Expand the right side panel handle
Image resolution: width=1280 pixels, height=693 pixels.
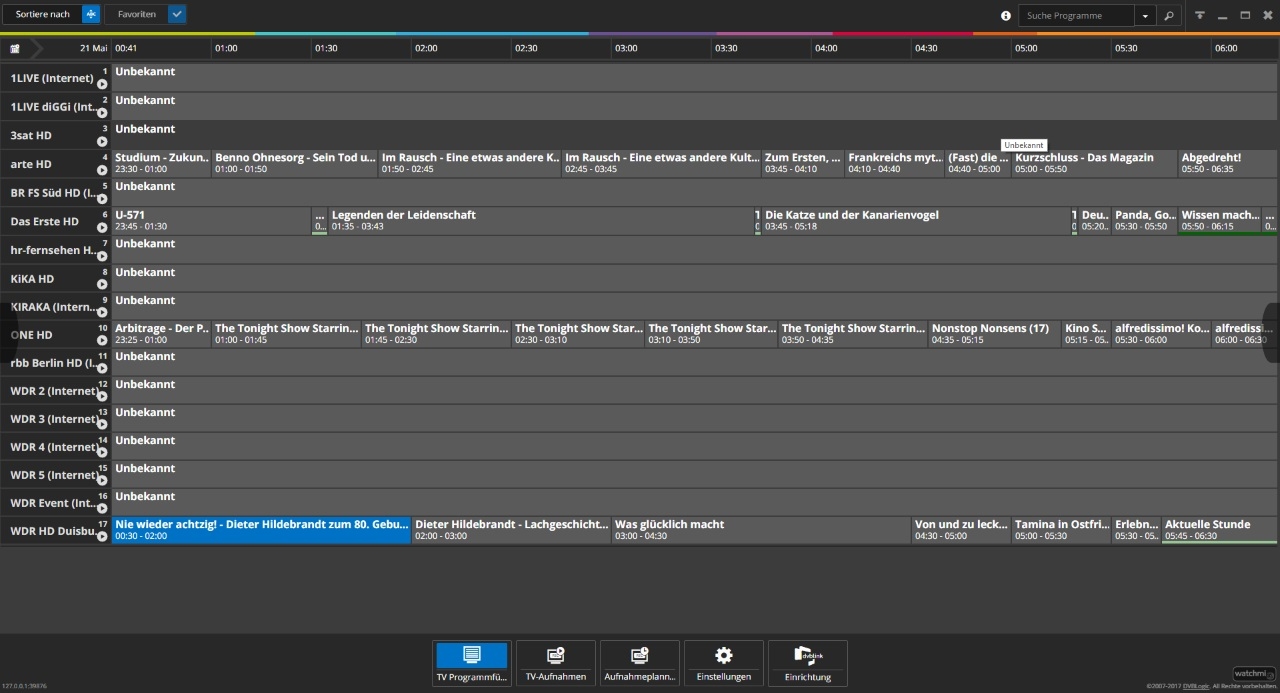(1272, 332)
